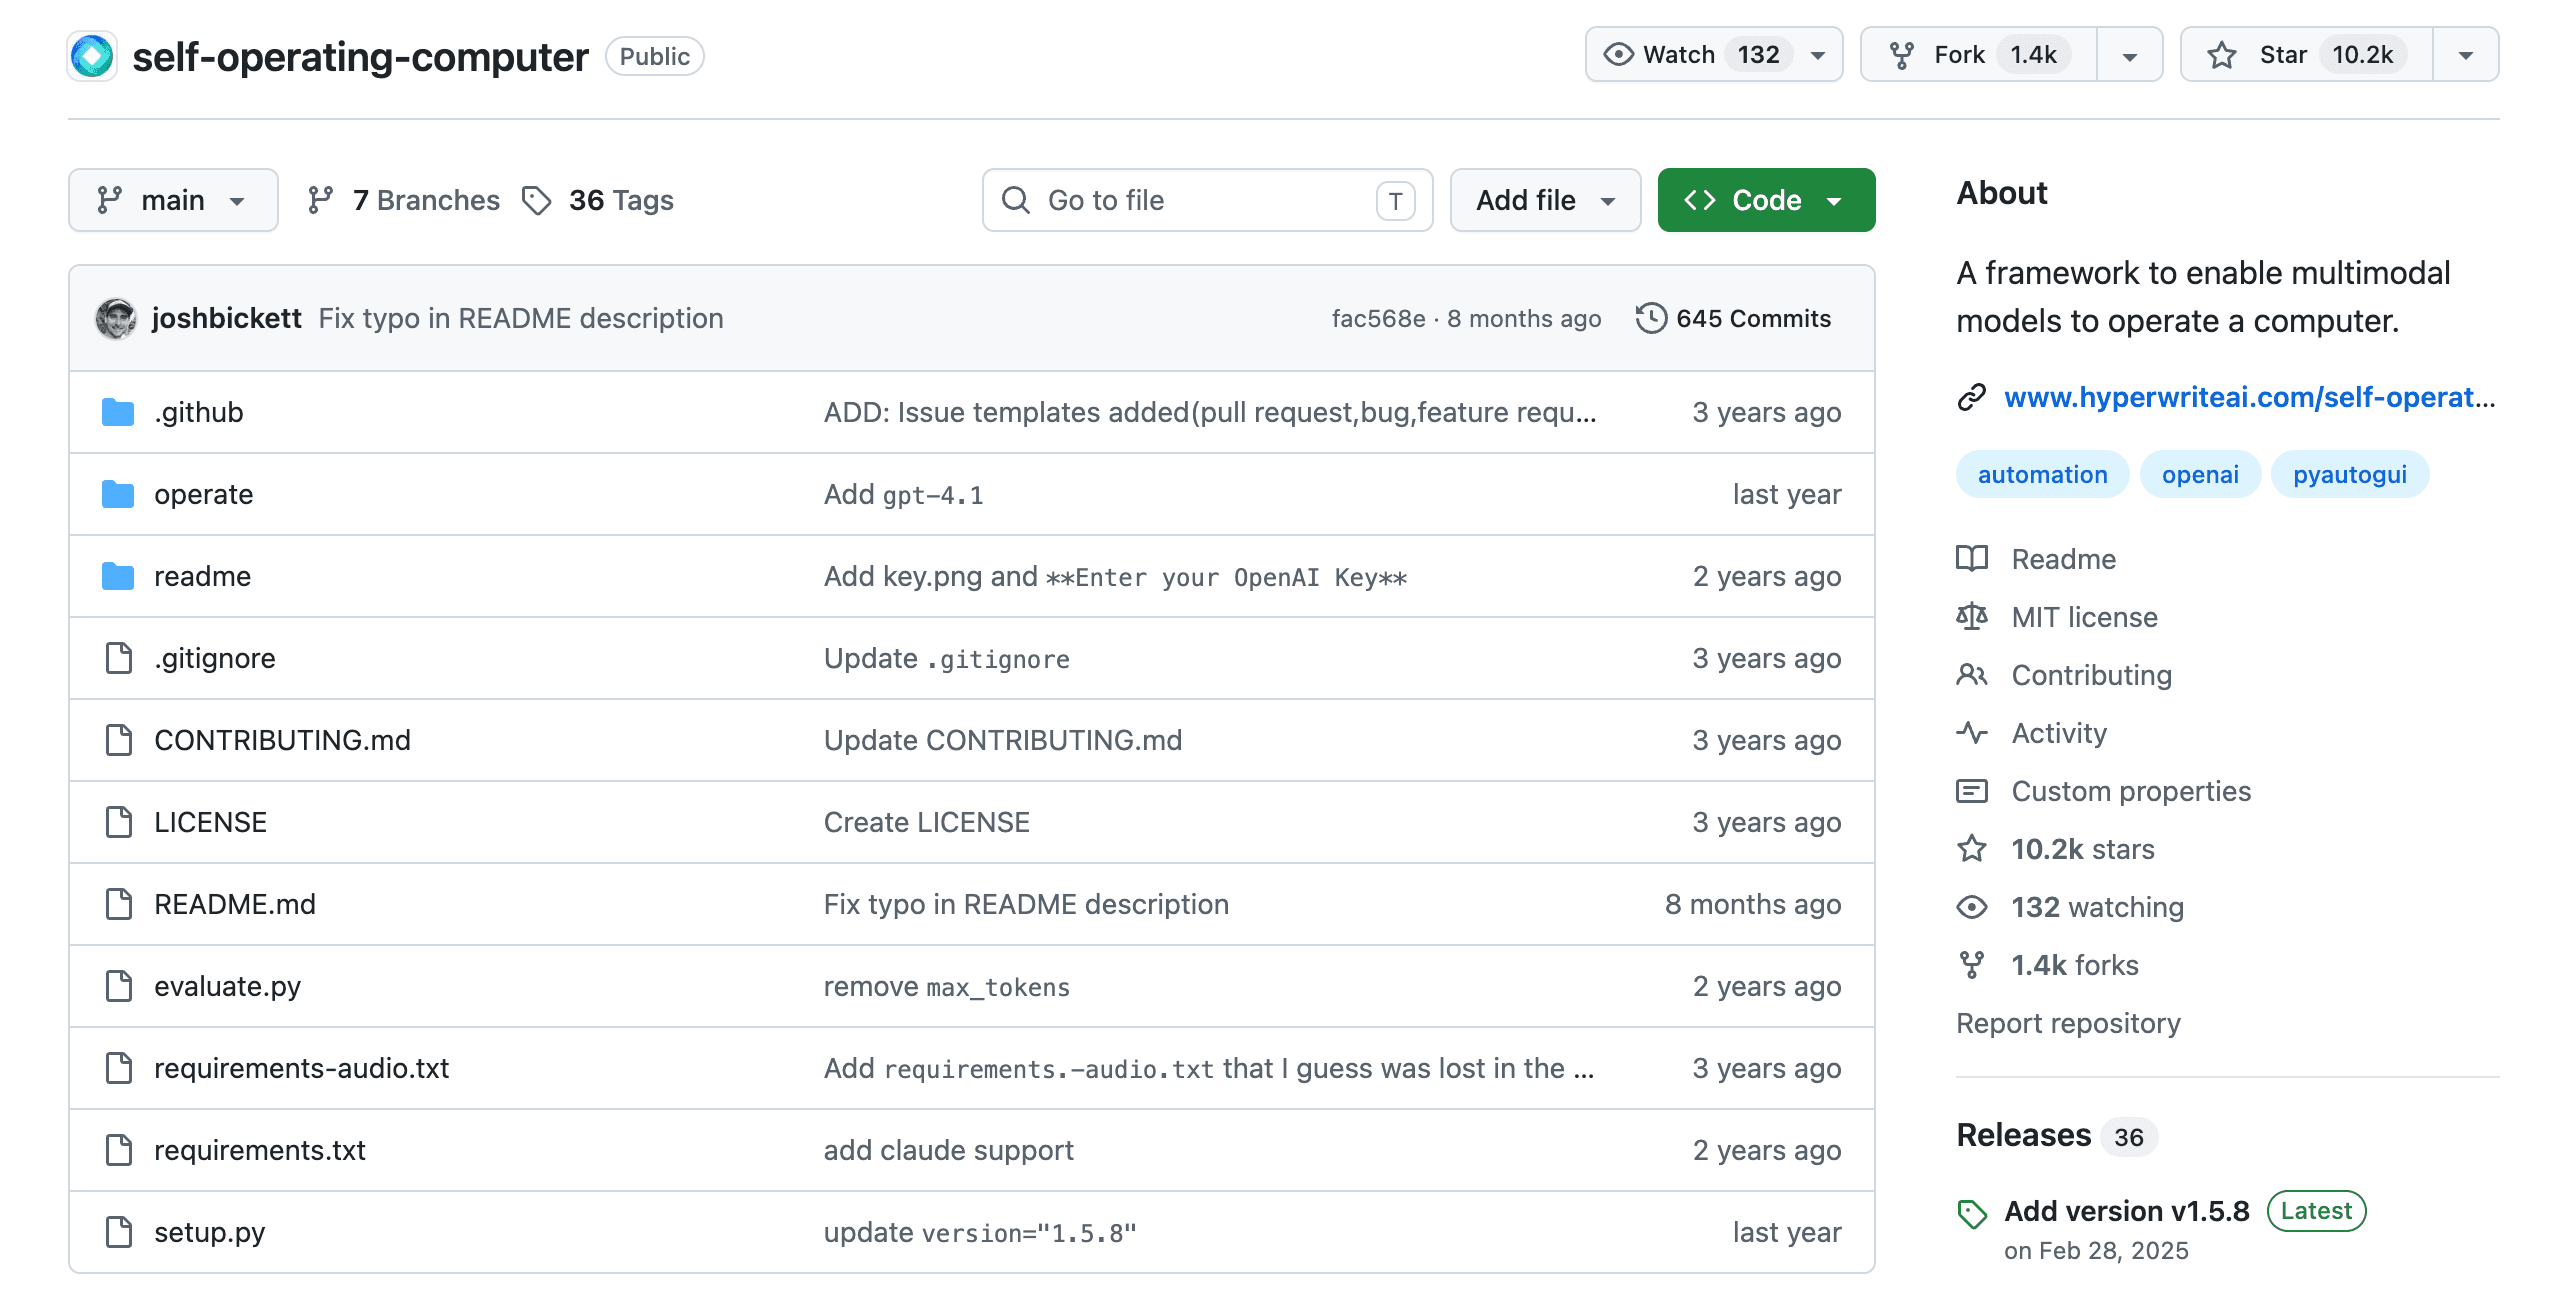The height and width of the screenshot is (1302, 2560).
Task: Expand the fork options dropdown arrow
Action: [x=2130, y=55]
